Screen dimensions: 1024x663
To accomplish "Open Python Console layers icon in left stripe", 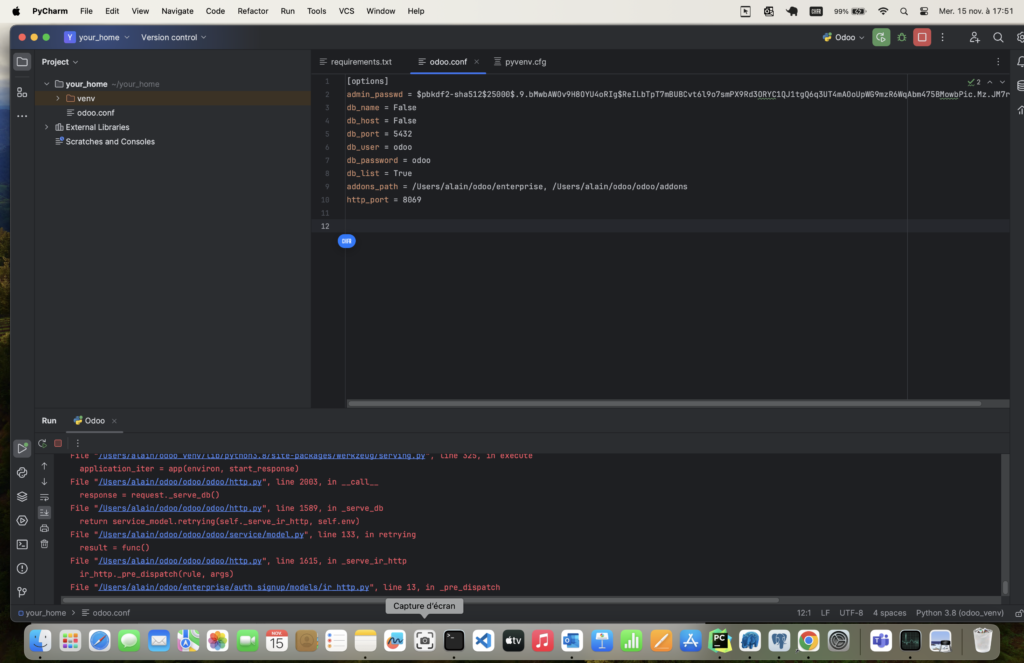I will tap(22, 496).
